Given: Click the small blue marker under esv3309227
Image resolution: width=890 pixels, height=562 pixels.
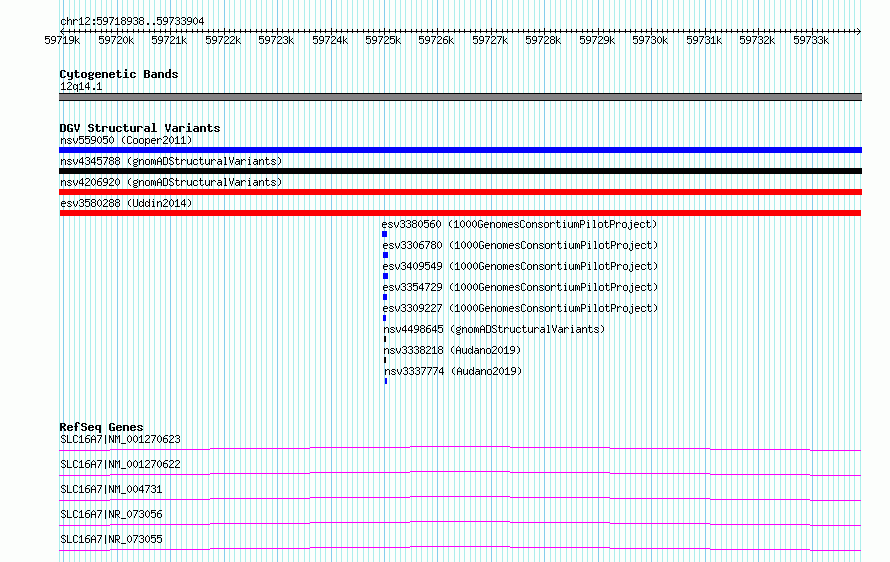Looking at the screenshot, I should pyautogui.click(x=385, y=318).
